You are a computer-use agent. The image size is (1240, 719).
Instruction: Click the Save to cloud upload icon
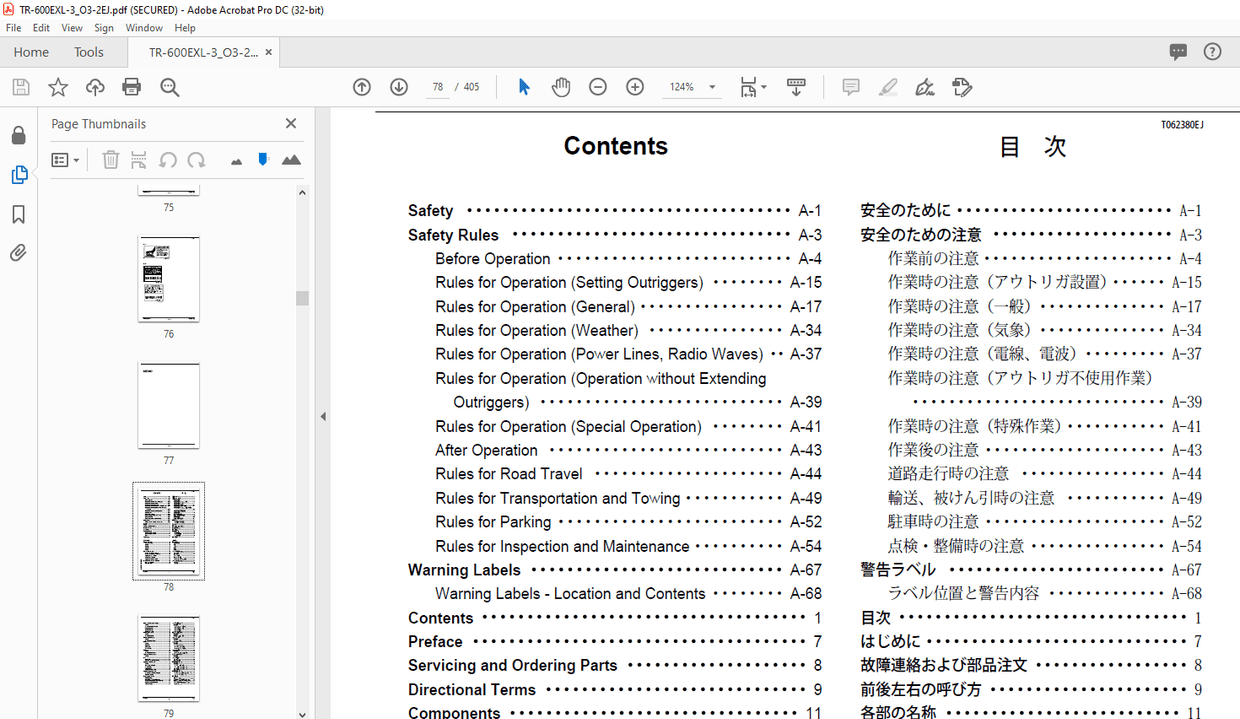click(x=95, y=88)
